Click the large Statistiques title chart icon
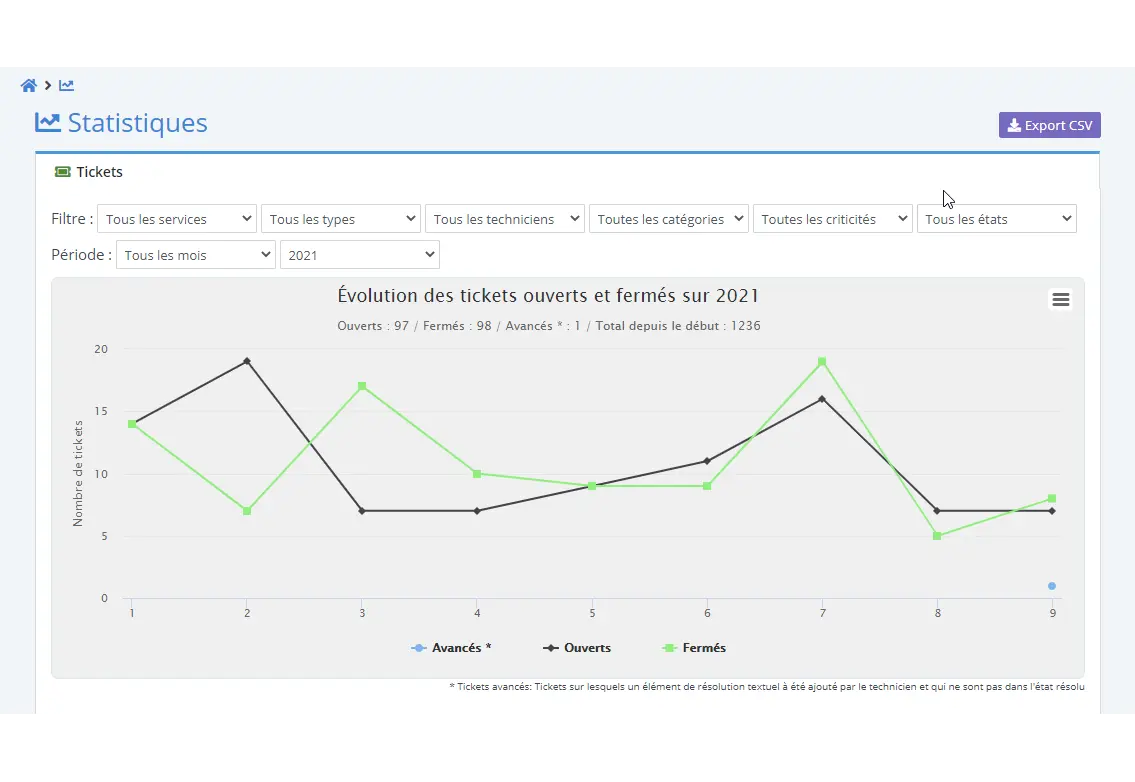1135x782 pixels. pyautogui.click(x=47, y=122)
